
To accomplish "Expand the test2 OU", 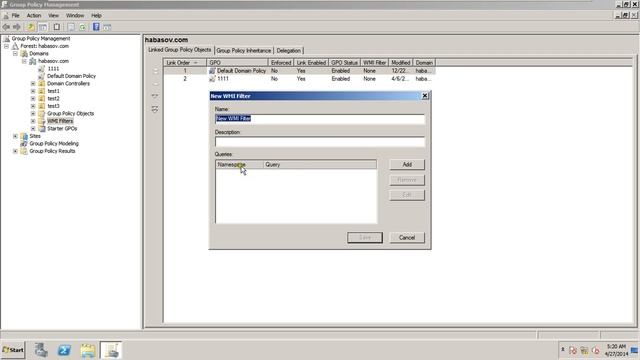I will (33, 98).
